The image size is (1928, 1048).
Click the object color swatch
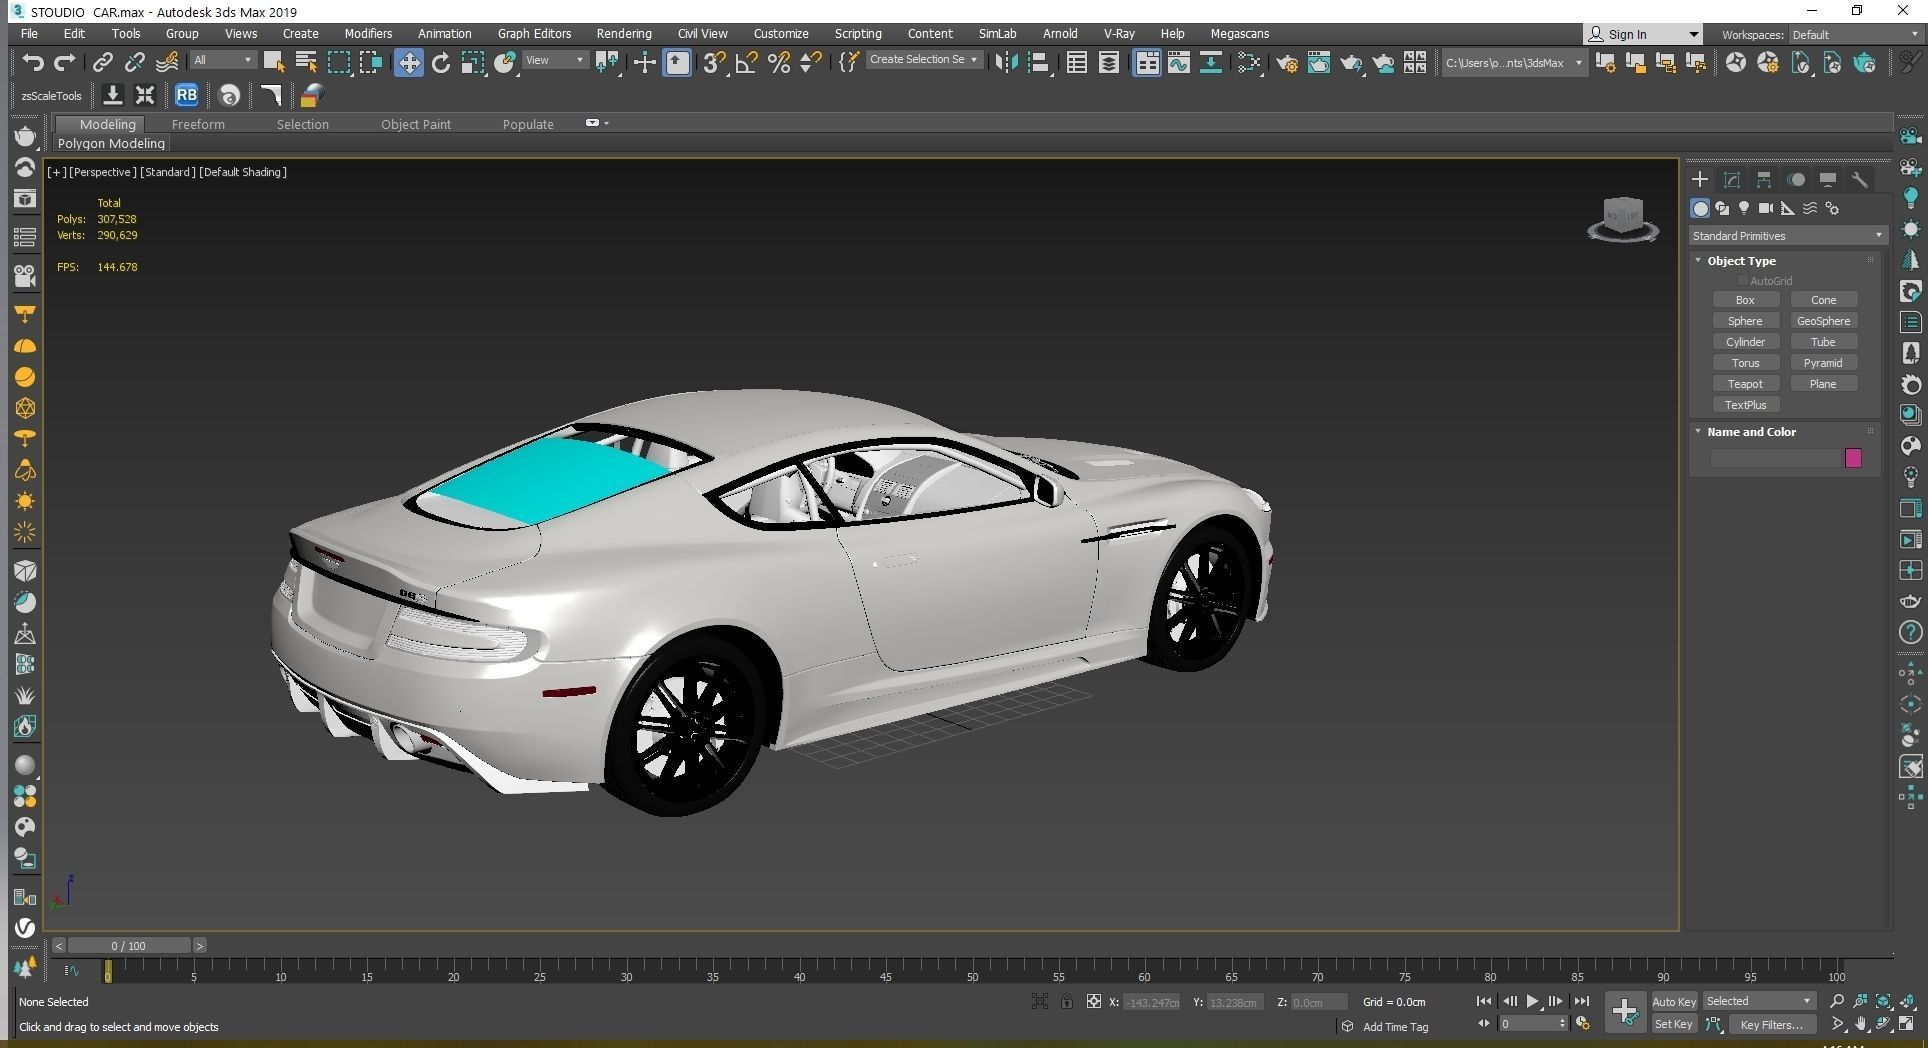coord(1853,458)
